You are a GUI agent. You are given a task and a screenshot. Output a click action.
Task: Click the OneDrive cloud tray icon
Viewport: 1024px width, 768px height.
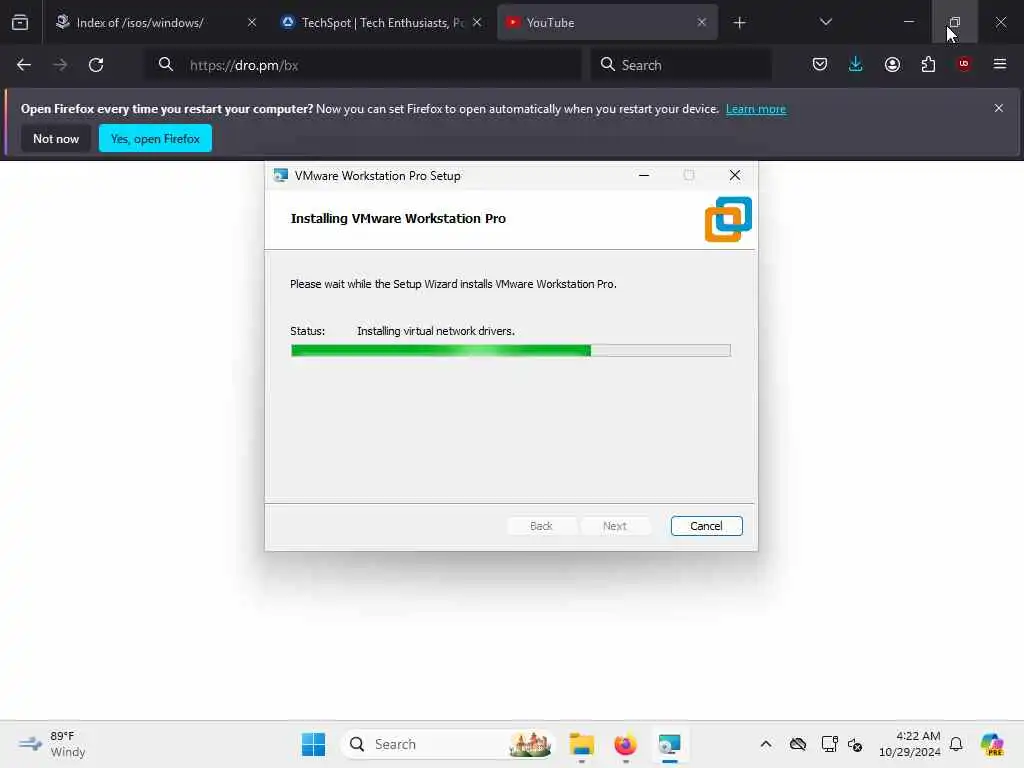pyautogui.click(x=797, y=744)
